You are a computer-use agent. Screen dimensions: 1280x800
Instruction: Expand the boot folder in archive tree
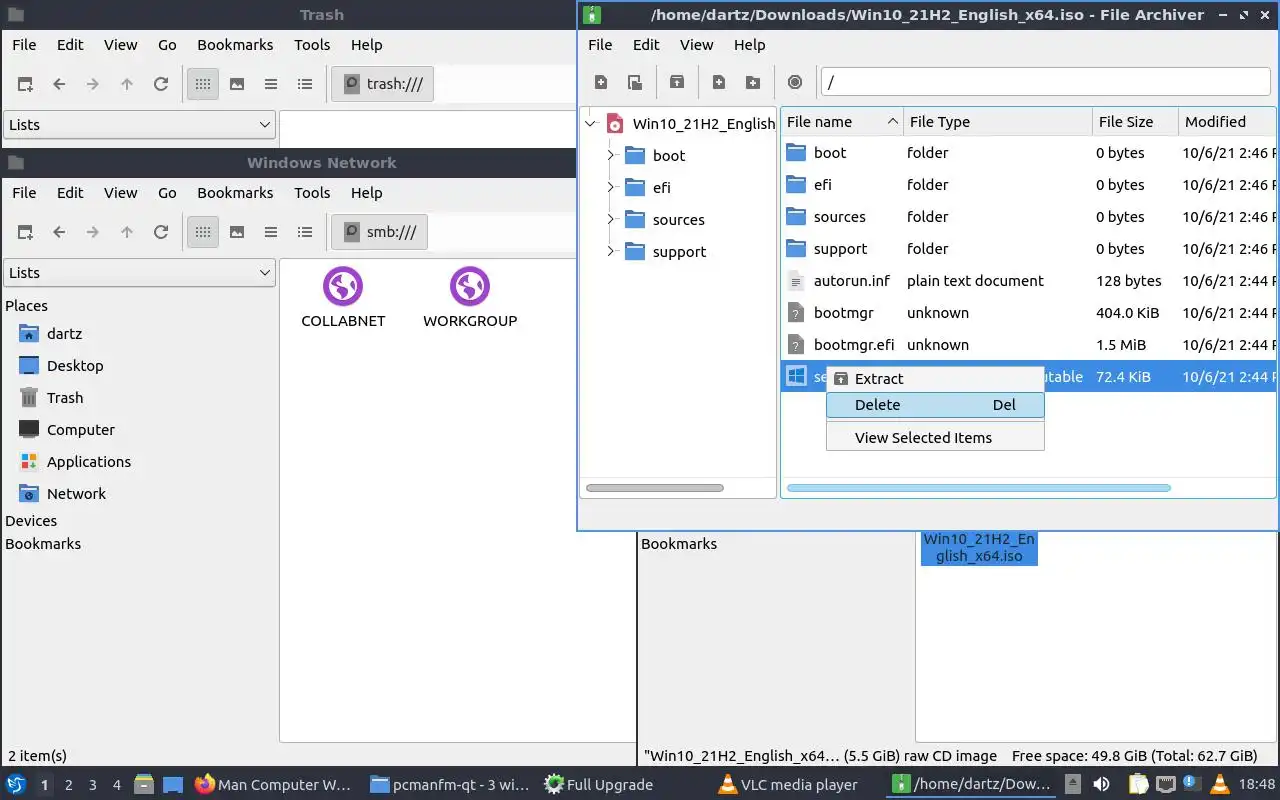611,155
